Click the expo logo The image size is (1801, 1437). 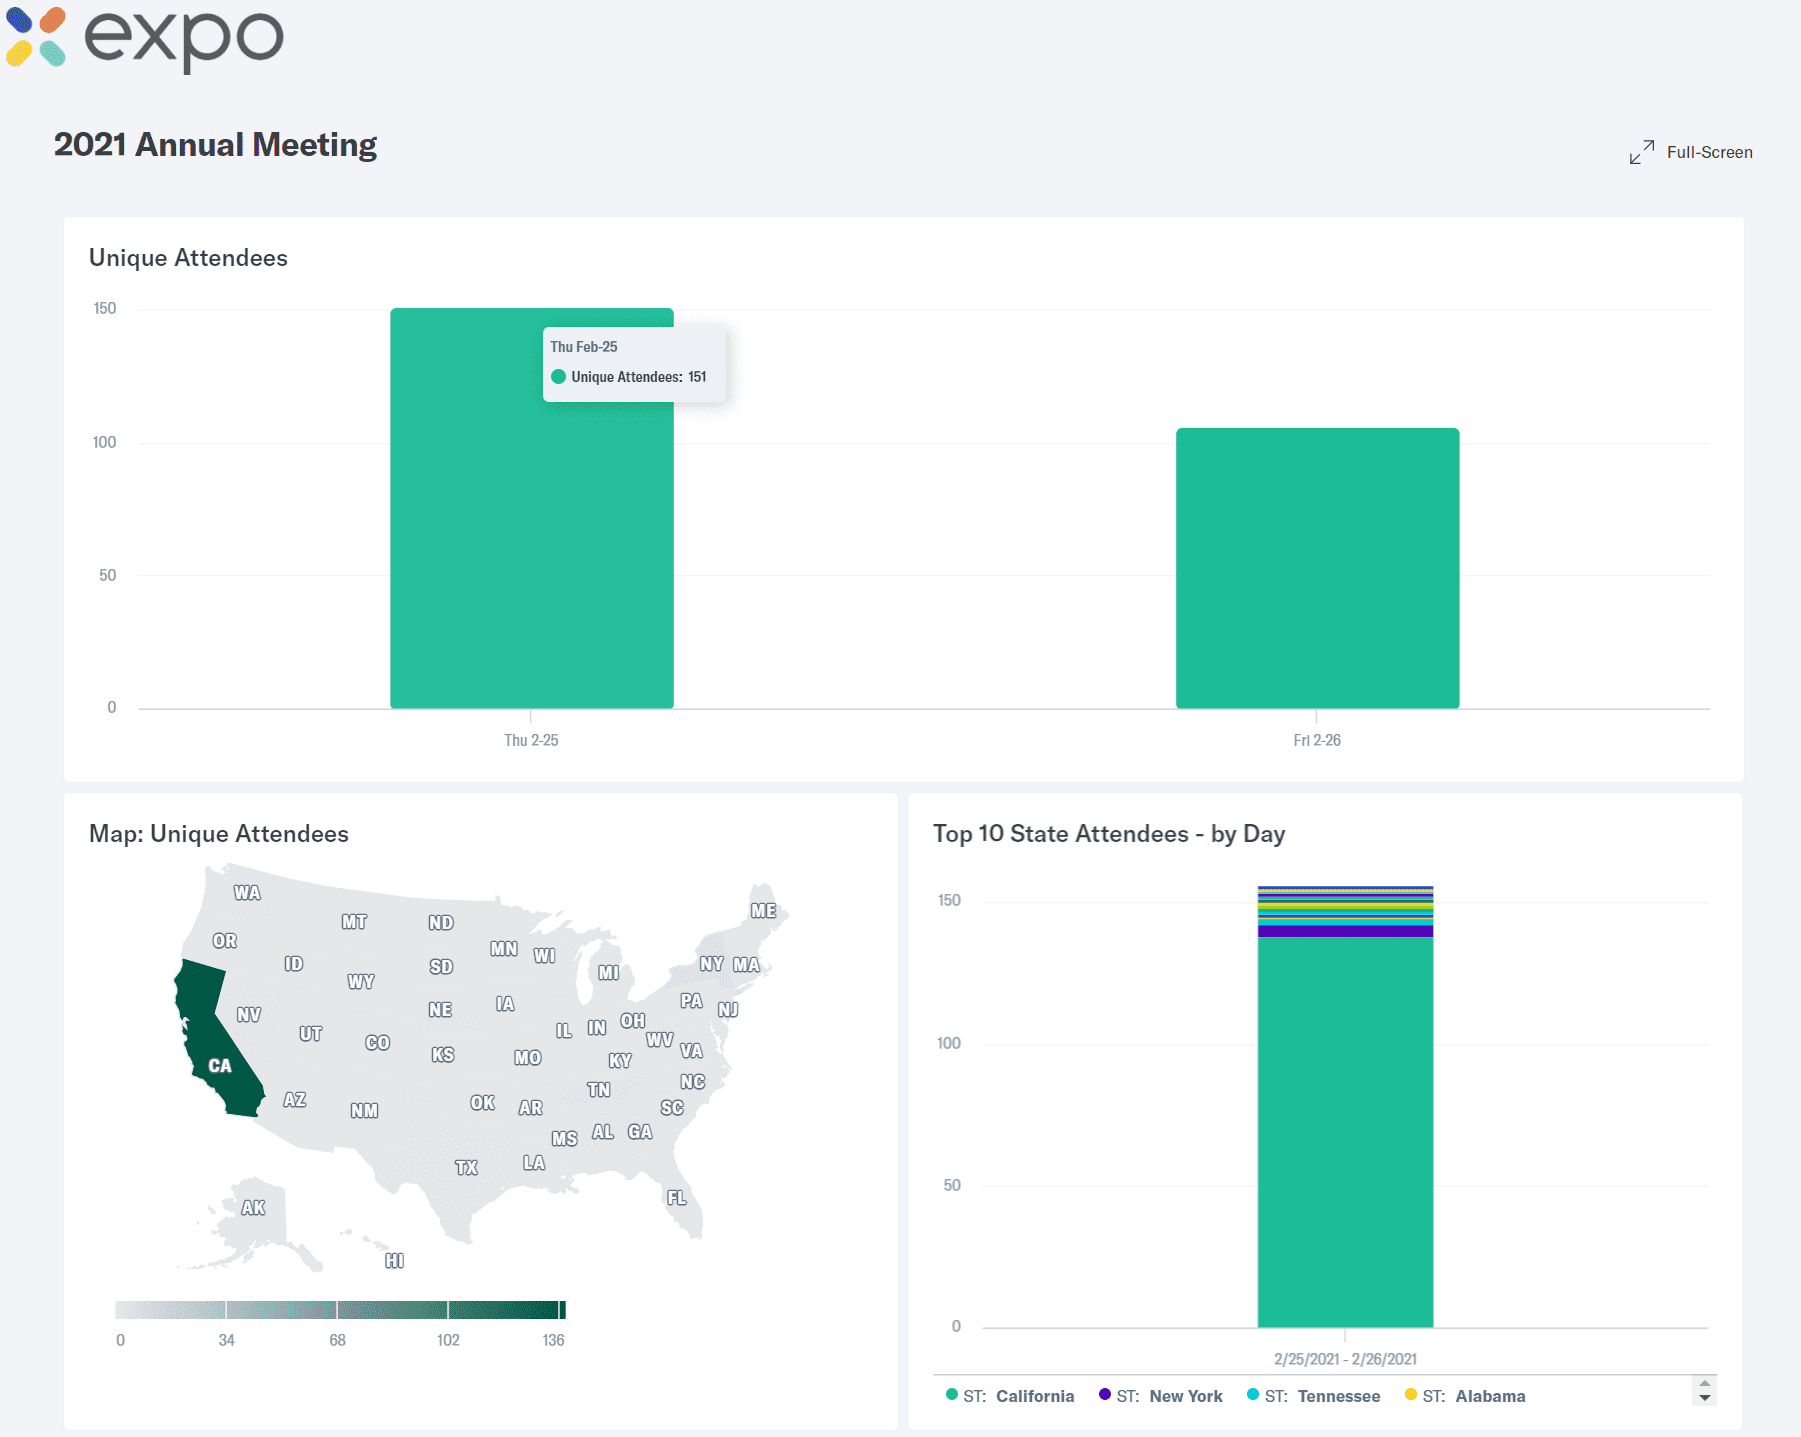coord(146,38)
